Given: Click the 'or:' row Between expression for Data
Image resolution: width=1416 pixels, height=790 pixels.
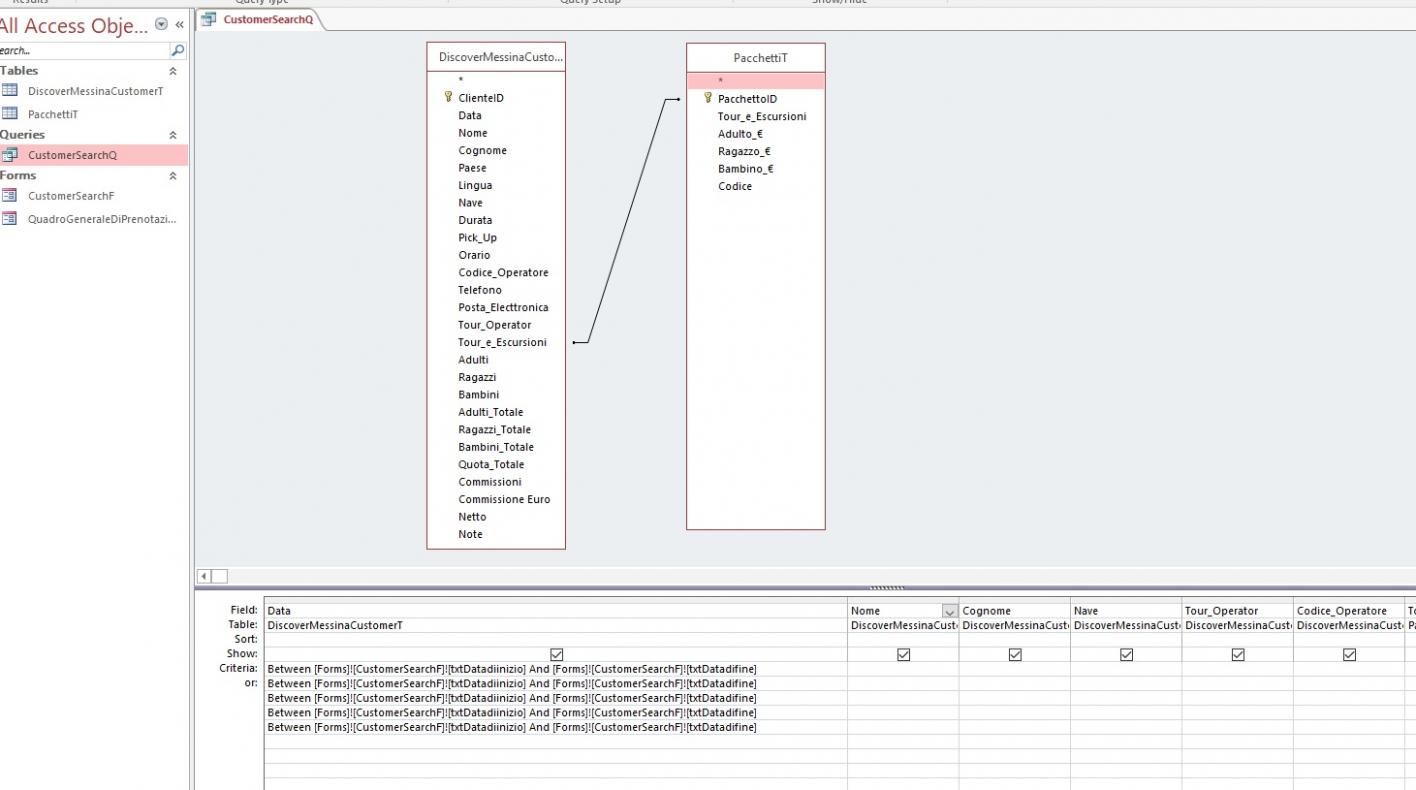Looking at the screenshot, I should pos(512,684).
